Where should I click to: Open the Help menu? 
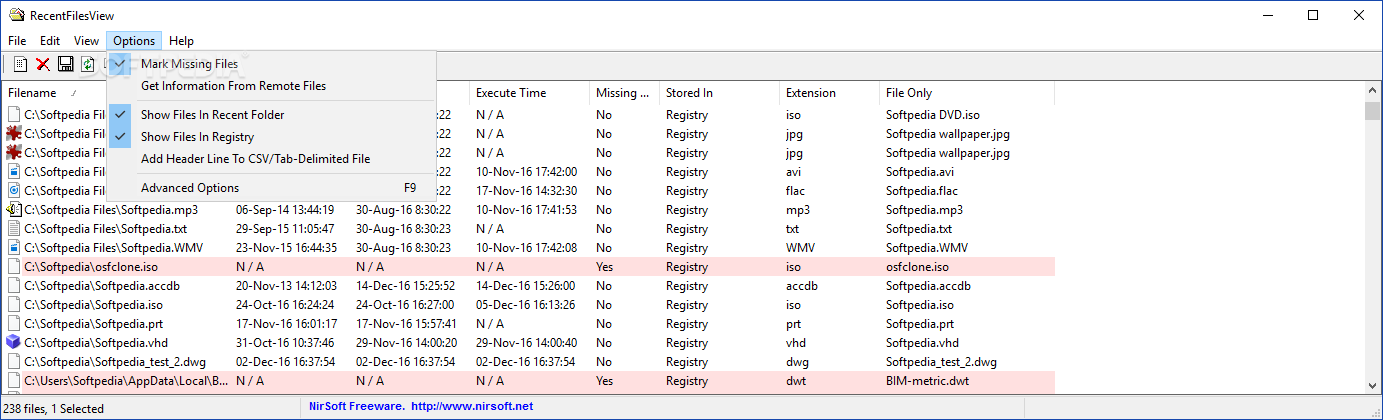(x=181, y=41)
